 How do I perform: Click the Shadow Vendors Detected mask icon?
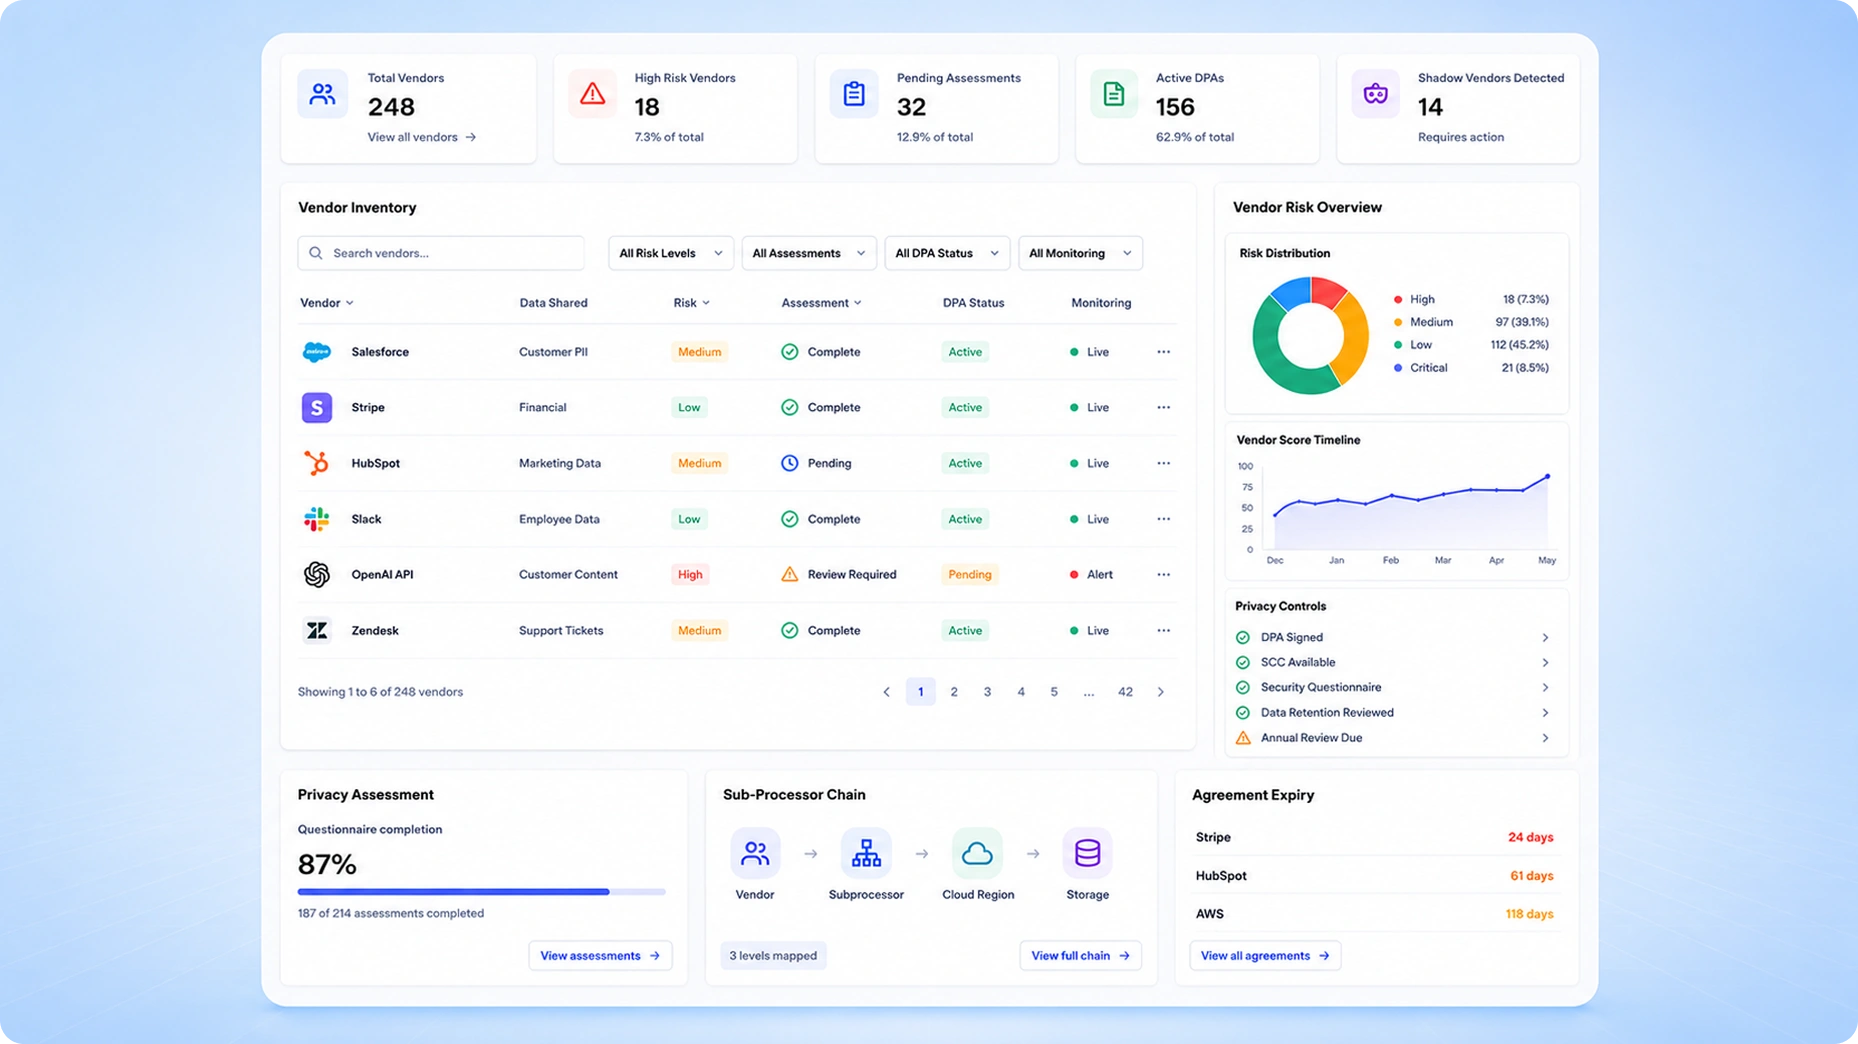[x=1376, y=94]
